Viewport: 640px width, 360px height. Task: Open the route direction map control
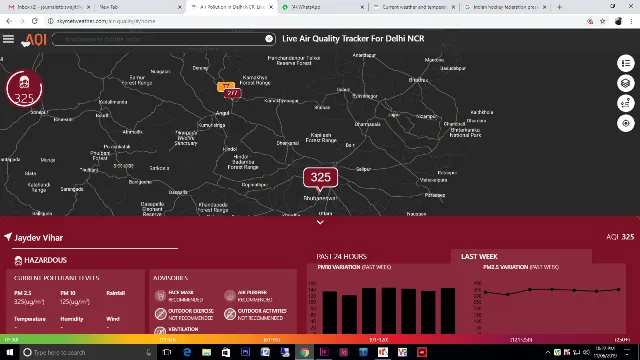point(625,103)
